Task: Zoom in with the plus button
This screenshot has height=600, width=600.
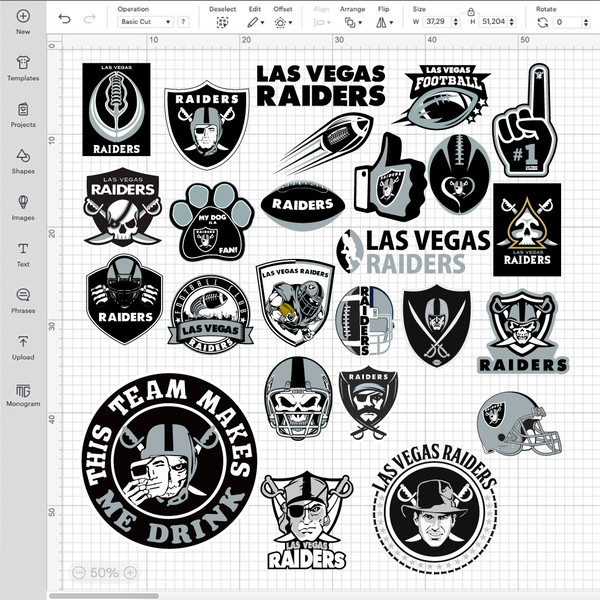Action: click(130, 572)
